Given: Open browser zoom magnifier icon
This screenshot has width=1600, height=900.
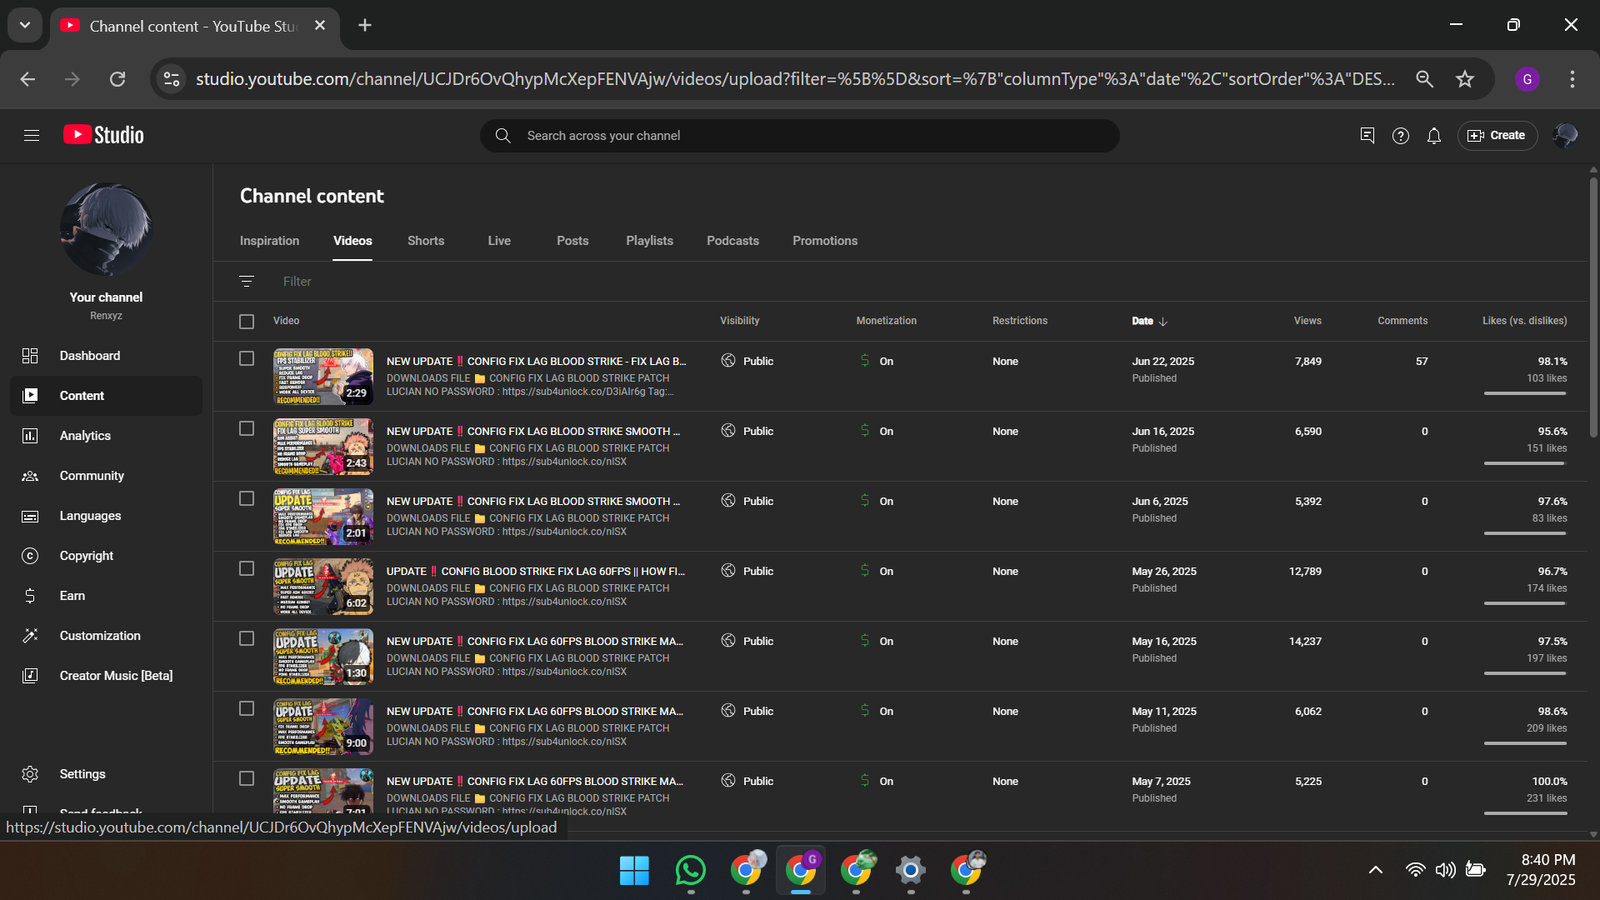Looking at the screenshot, I should tap(1425, 79).
